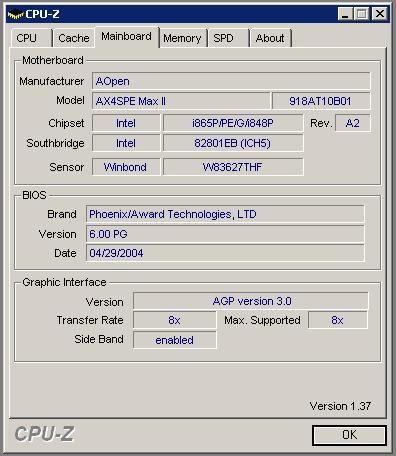The width and height of the screenshot is (396, 456).
Task: Select the sensor field W83627THF
Action: tap(233, 167)
